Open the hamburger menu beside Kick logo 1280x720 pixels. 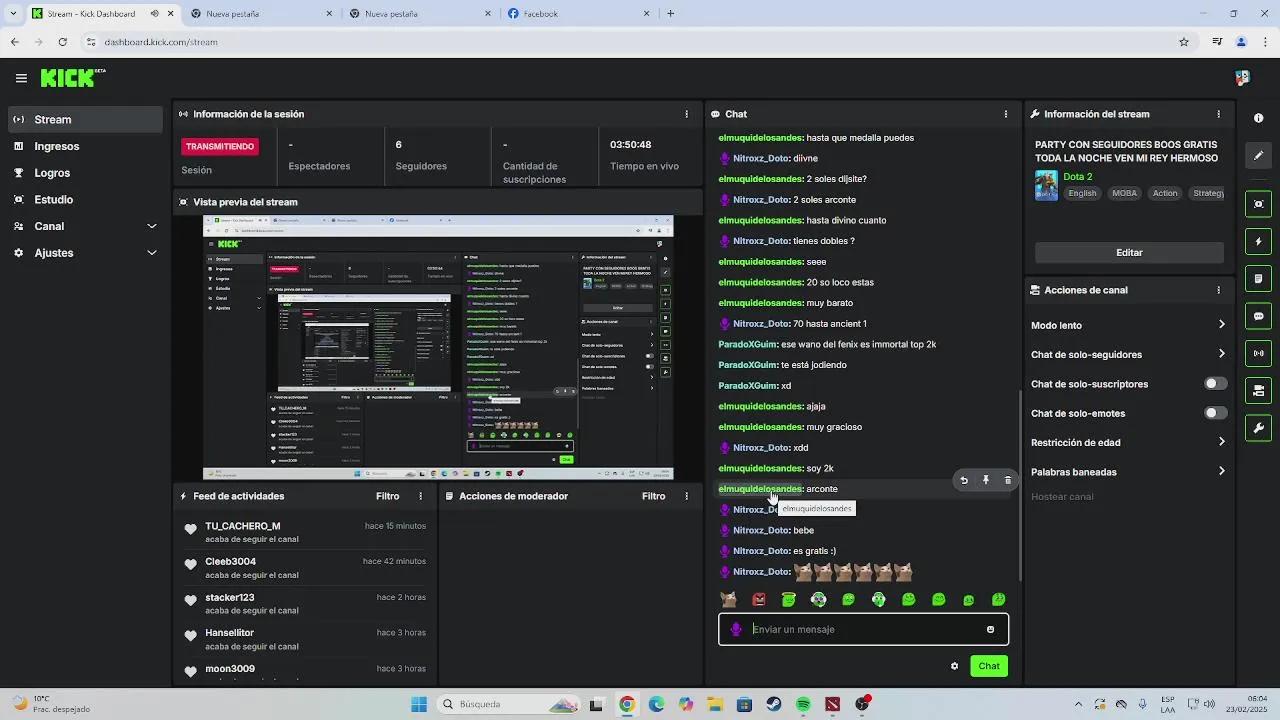click(x=21, y=78)
